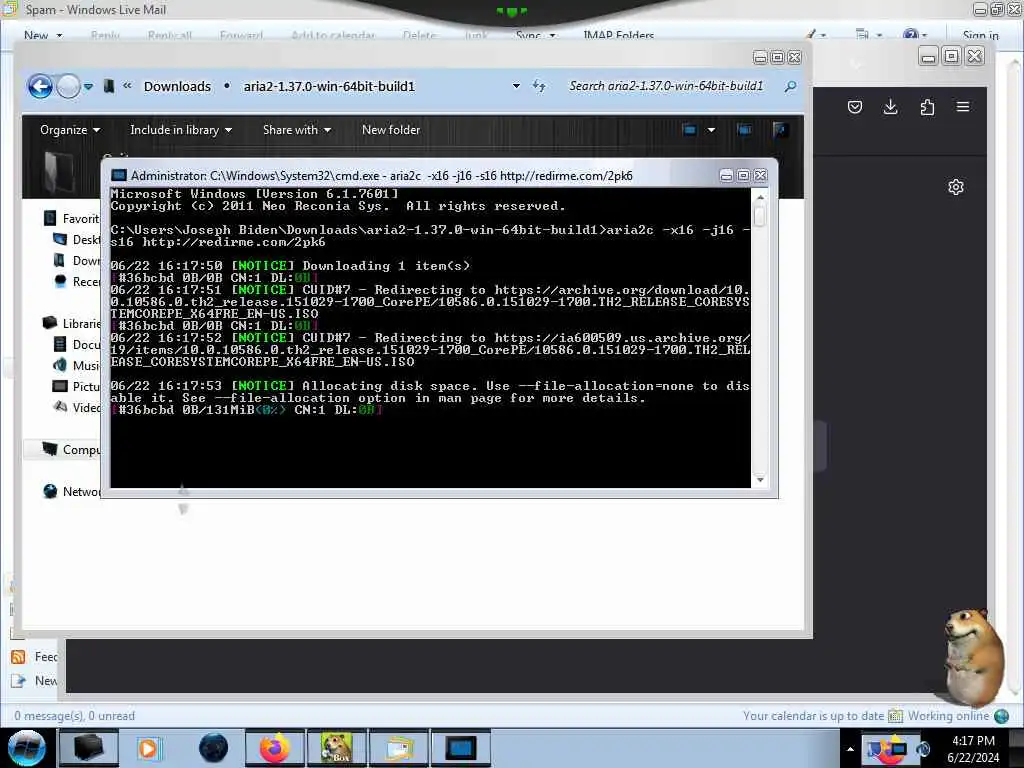
Task: Open the Box hamster taskbar app
Action: coord(336,748)
